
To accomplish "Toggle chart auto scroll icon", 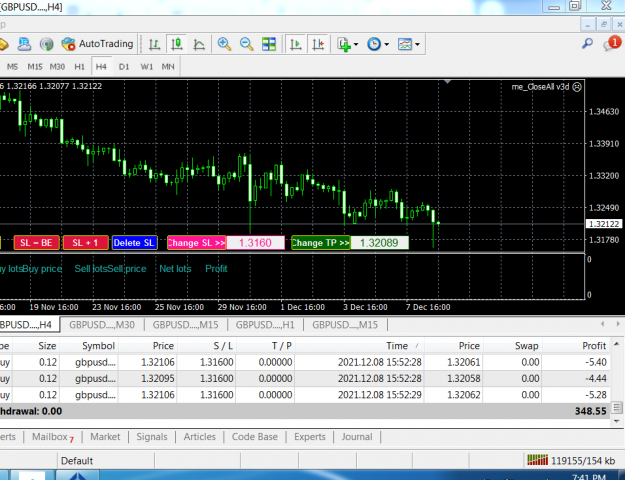I will pyautogui.click(x=295, y=44).
